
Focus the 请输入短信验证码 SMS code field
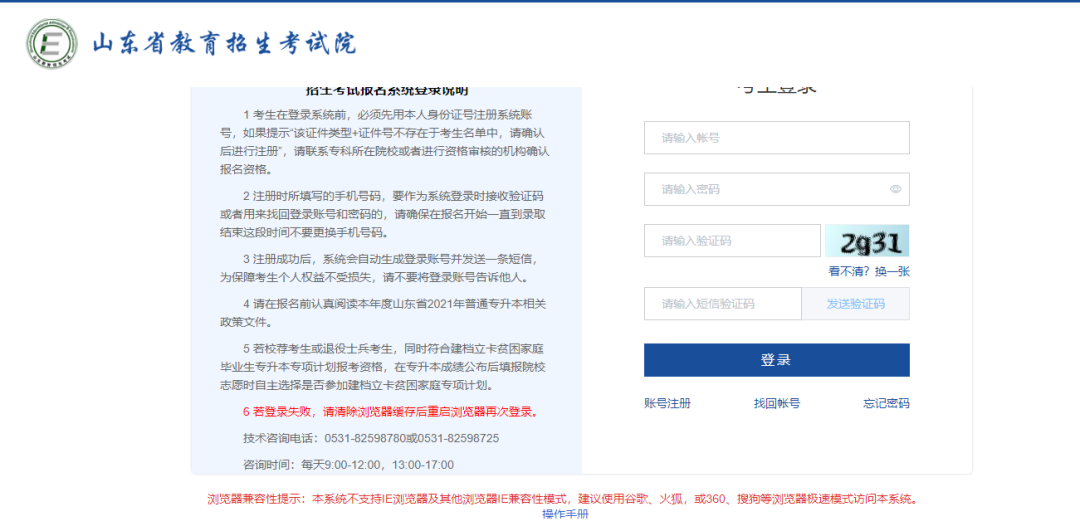[x=722, y=304]
